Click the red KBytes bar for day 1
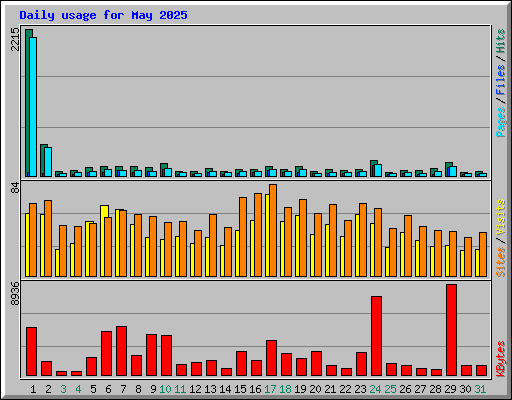Viewport: 512px width, 400px height. click(31, 351)
